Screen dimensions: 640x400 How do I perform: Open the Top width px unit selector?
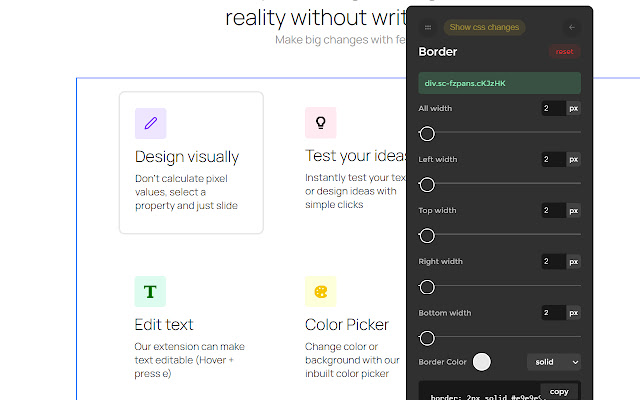point(574,210)
